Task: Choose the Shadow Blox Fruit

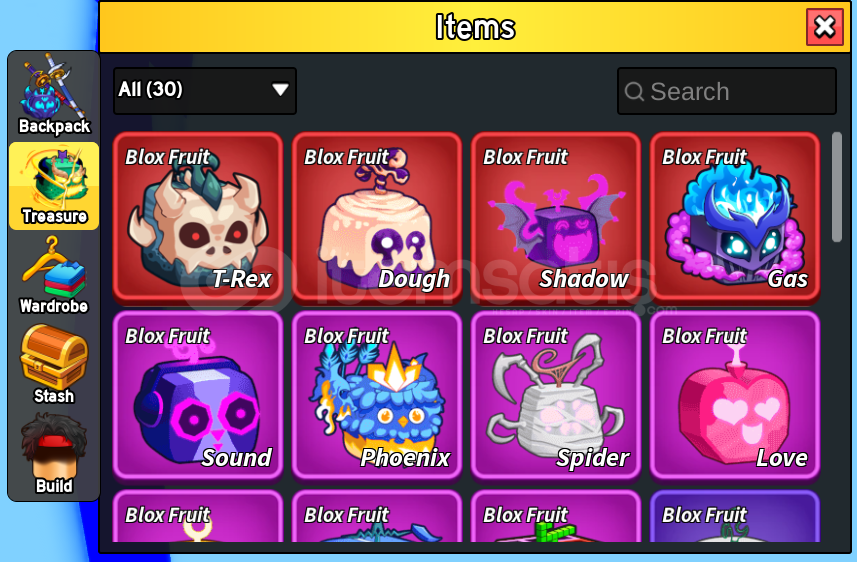Action: [556, 216]
